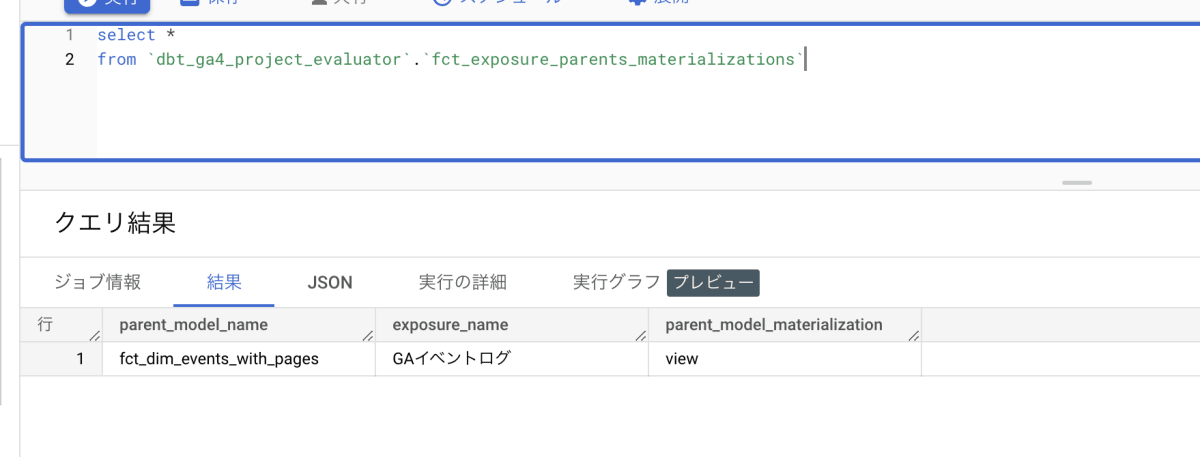1200x457 pixels.
Task: Open the 実行グラフ tab
Action: pyautogui.click(x=616, y=282)
